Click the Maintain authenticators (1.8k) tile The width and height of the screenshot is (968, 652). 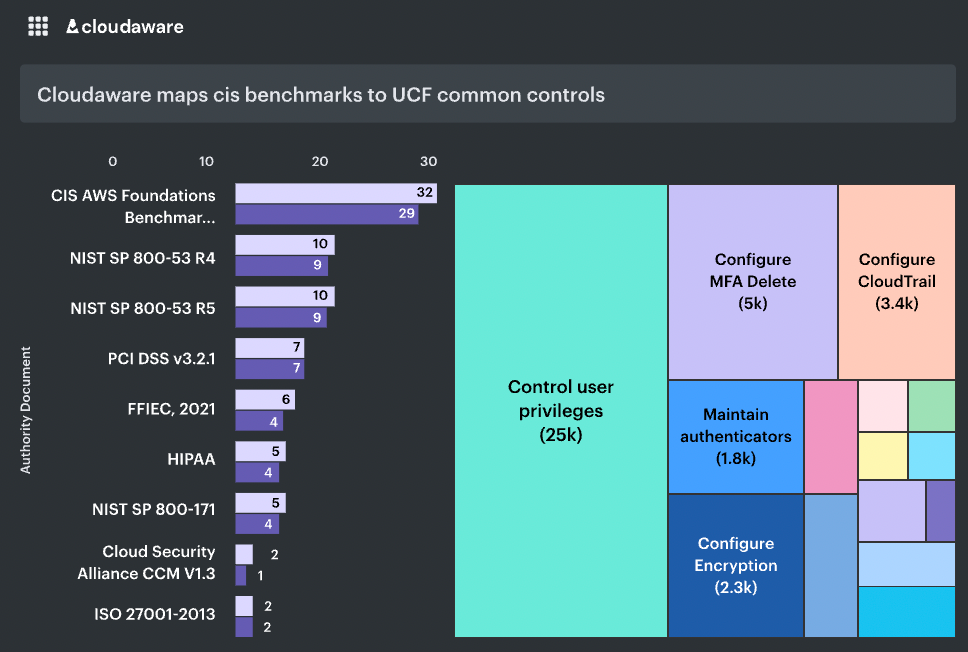tap(736, 437)
